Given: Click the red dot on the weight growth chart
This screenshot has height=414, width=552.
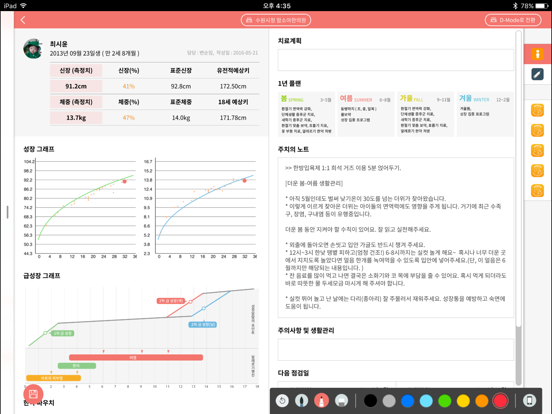Looking at the screenshot, I should click(244, 181).
